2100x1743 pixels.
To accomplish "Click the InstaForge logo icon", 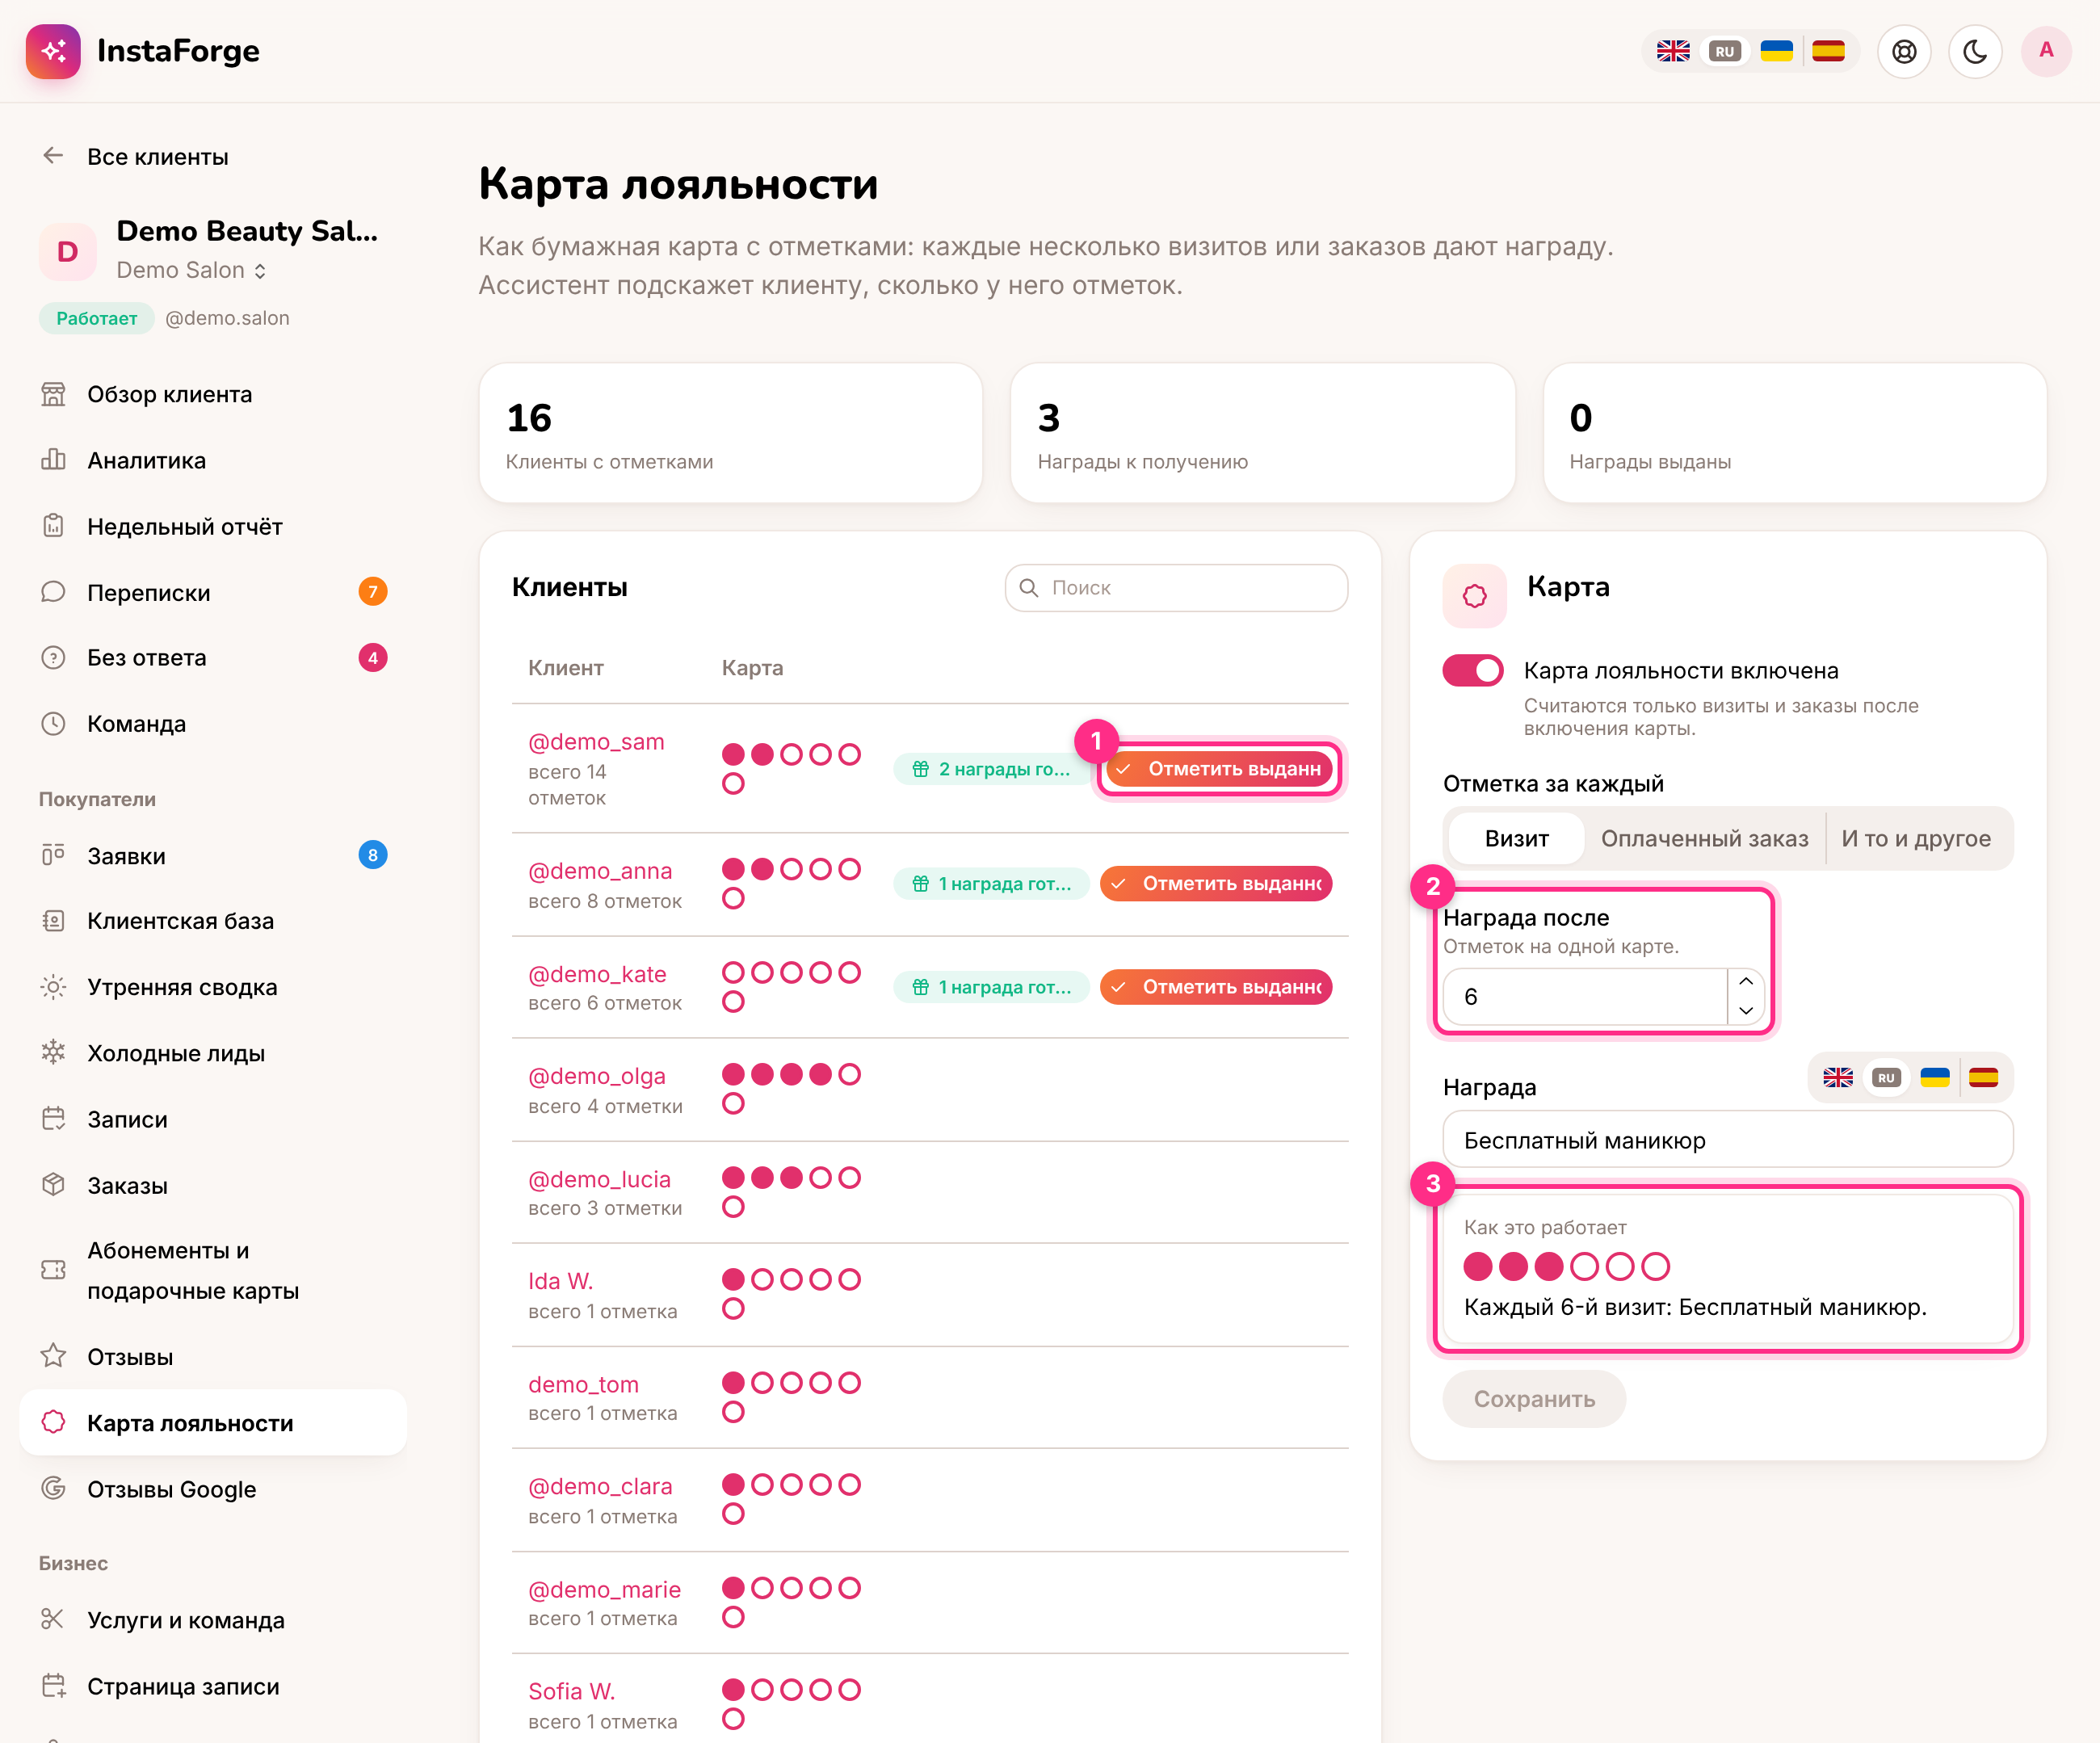I will pos(53,51).
